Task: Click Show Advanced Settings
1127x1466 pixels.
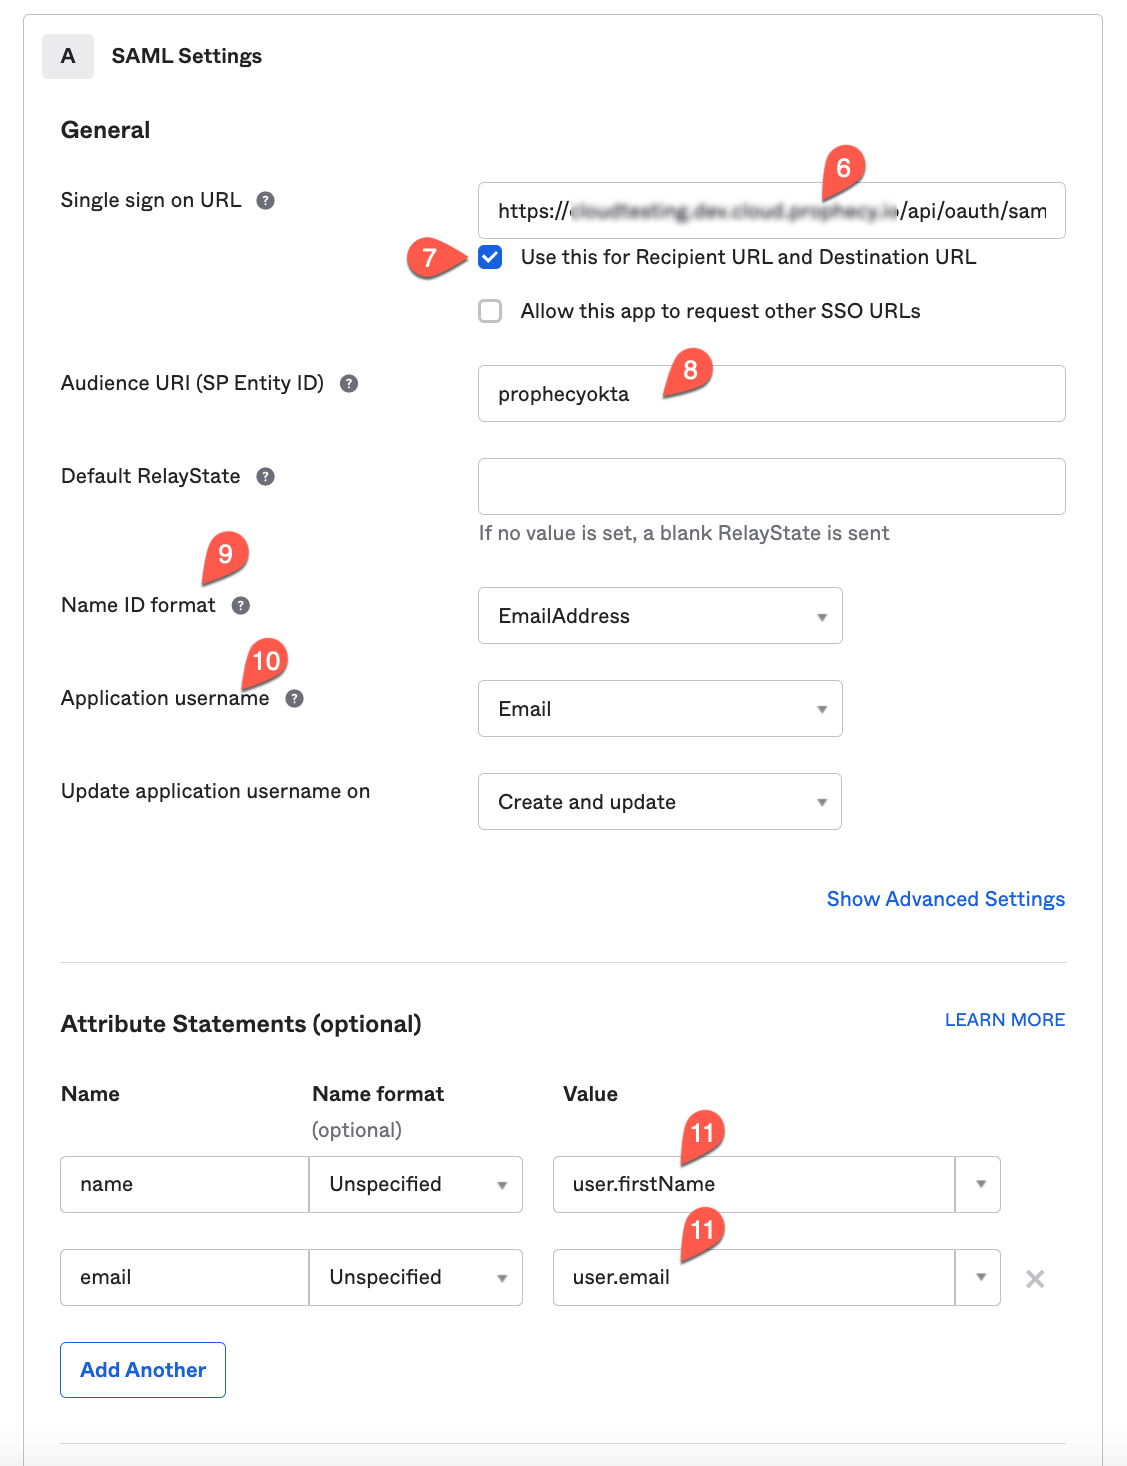Action: click(945, 899)
